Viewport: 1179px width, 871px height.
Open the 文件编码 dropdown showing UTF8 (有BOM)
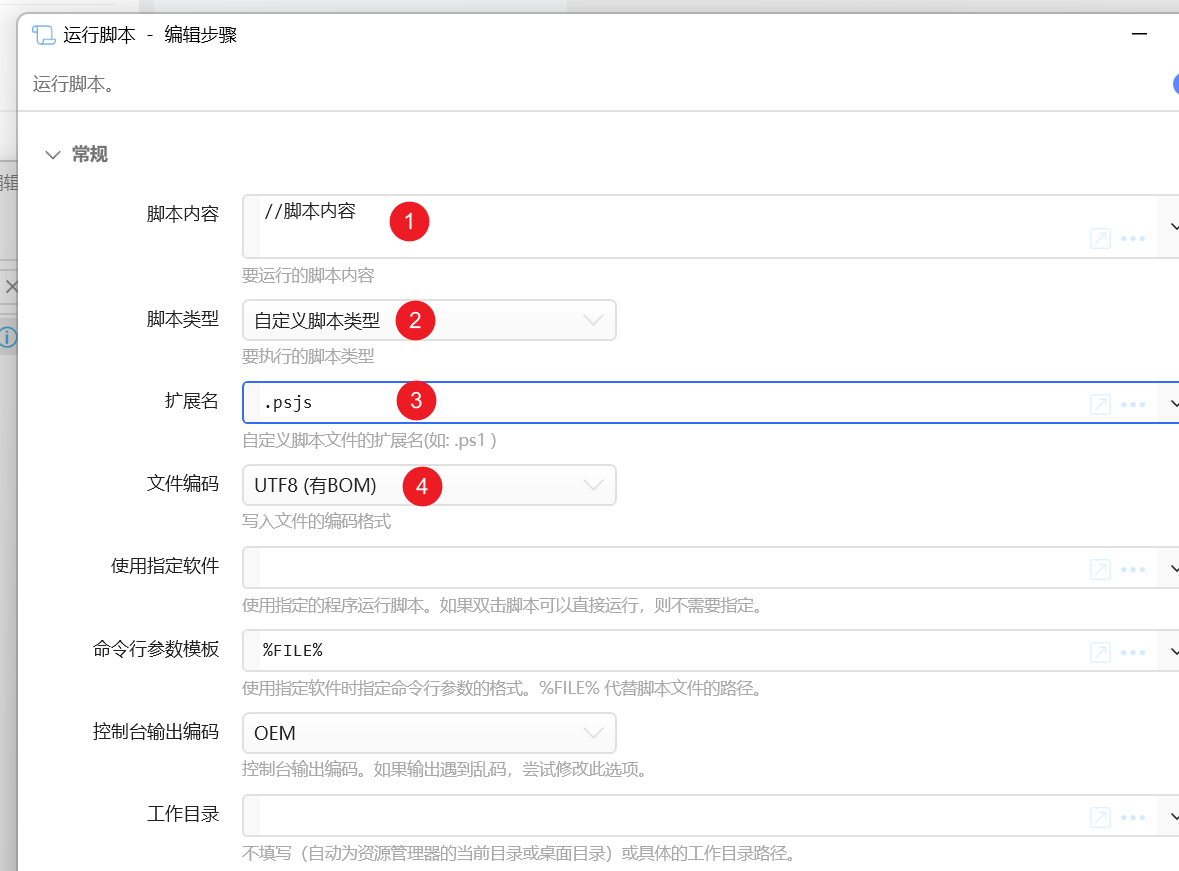click(429, 485)
